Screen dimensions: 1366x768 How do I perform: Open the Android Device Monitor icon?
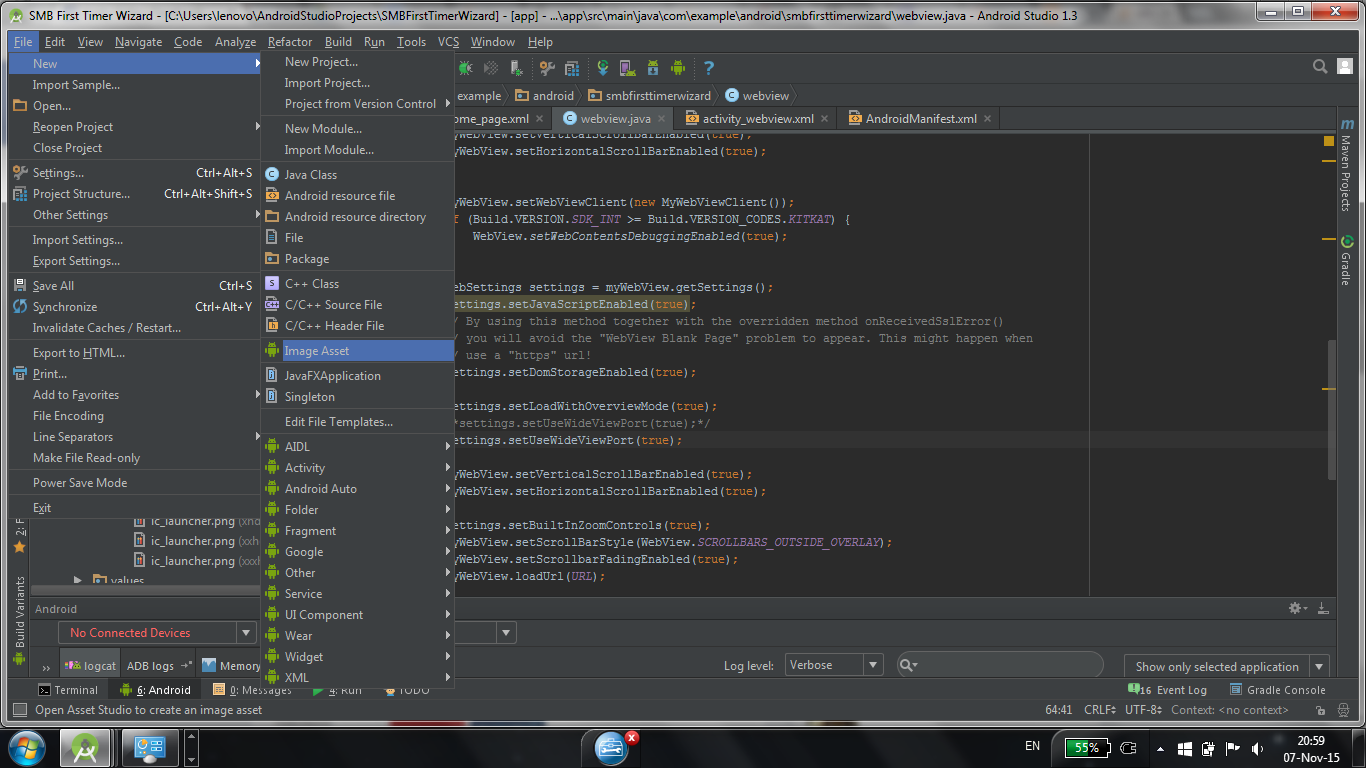(x=678, y=68)
